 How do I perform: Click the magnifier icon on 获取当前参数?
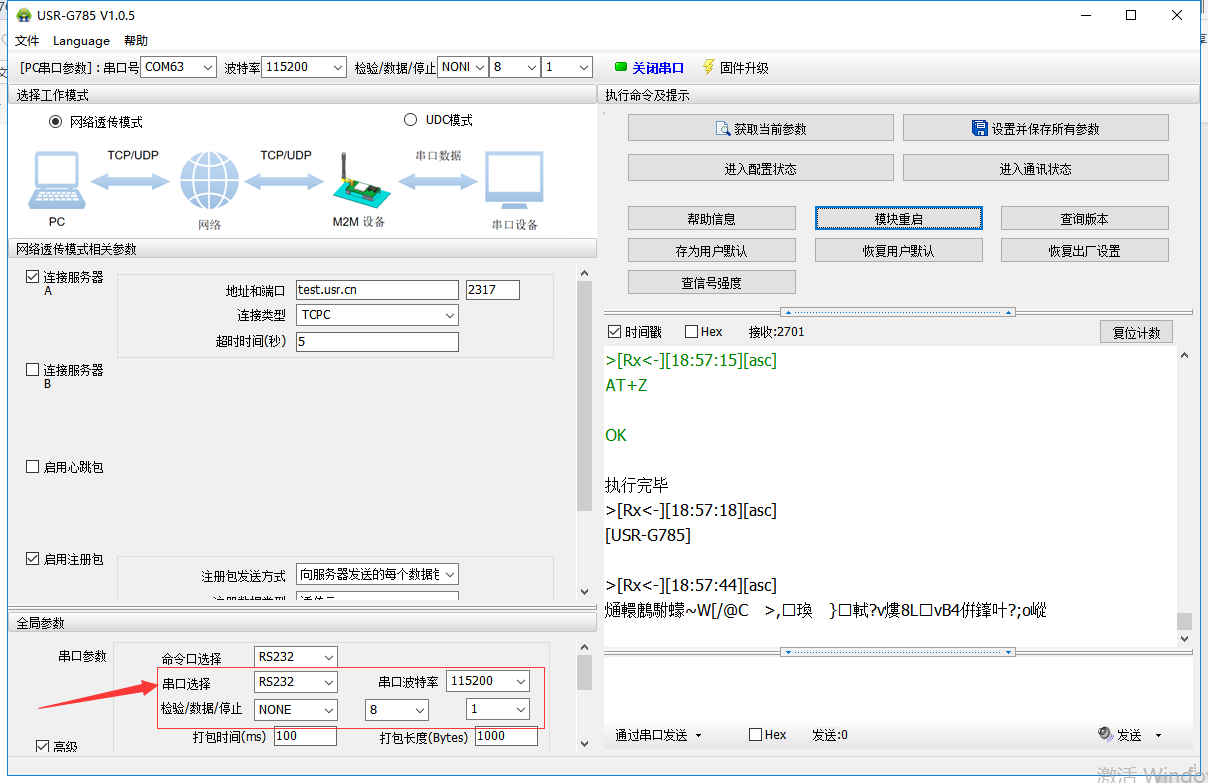(723, 129)
